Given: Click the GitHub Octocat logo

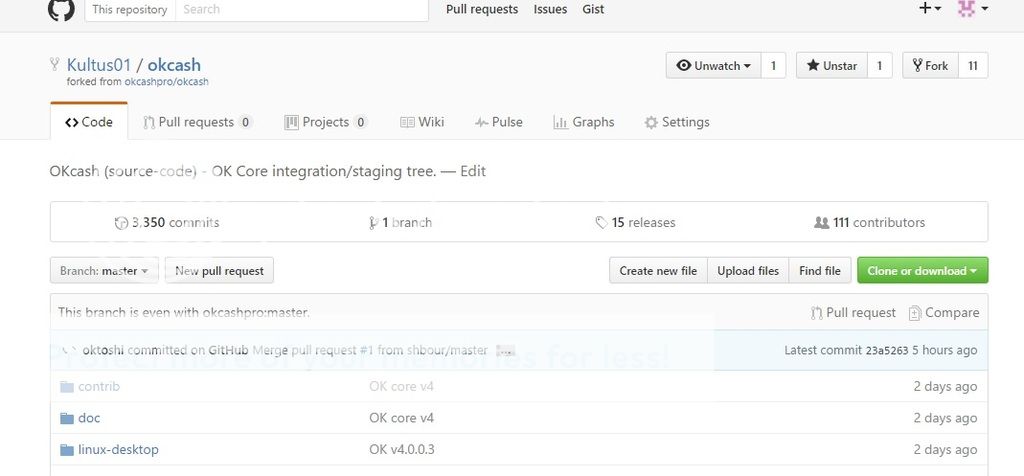Looking at the screenshot, I should tap(61, 10).
